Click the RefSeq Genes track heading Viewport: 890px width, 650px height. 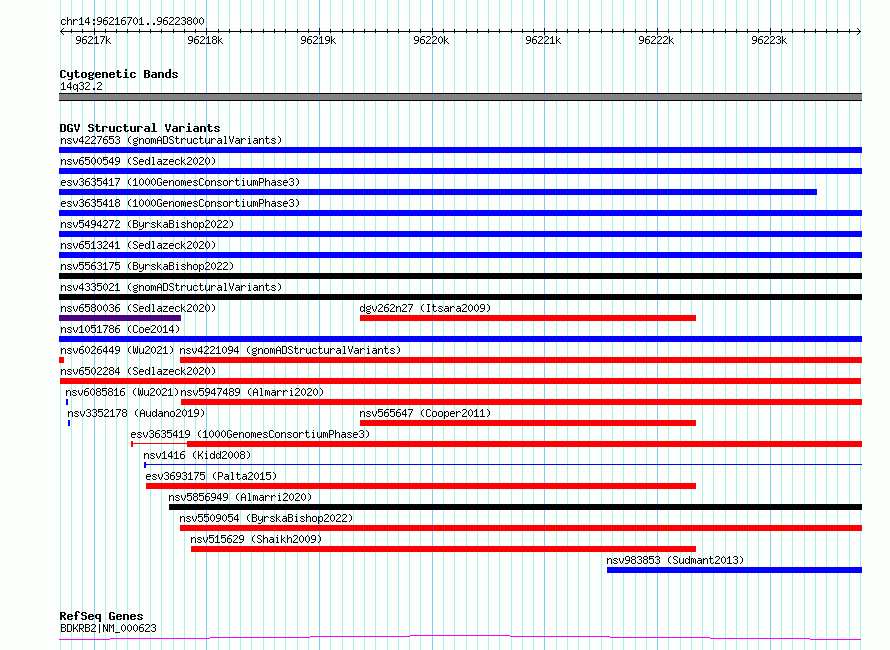pyautogui.click(x=101, y=617)
